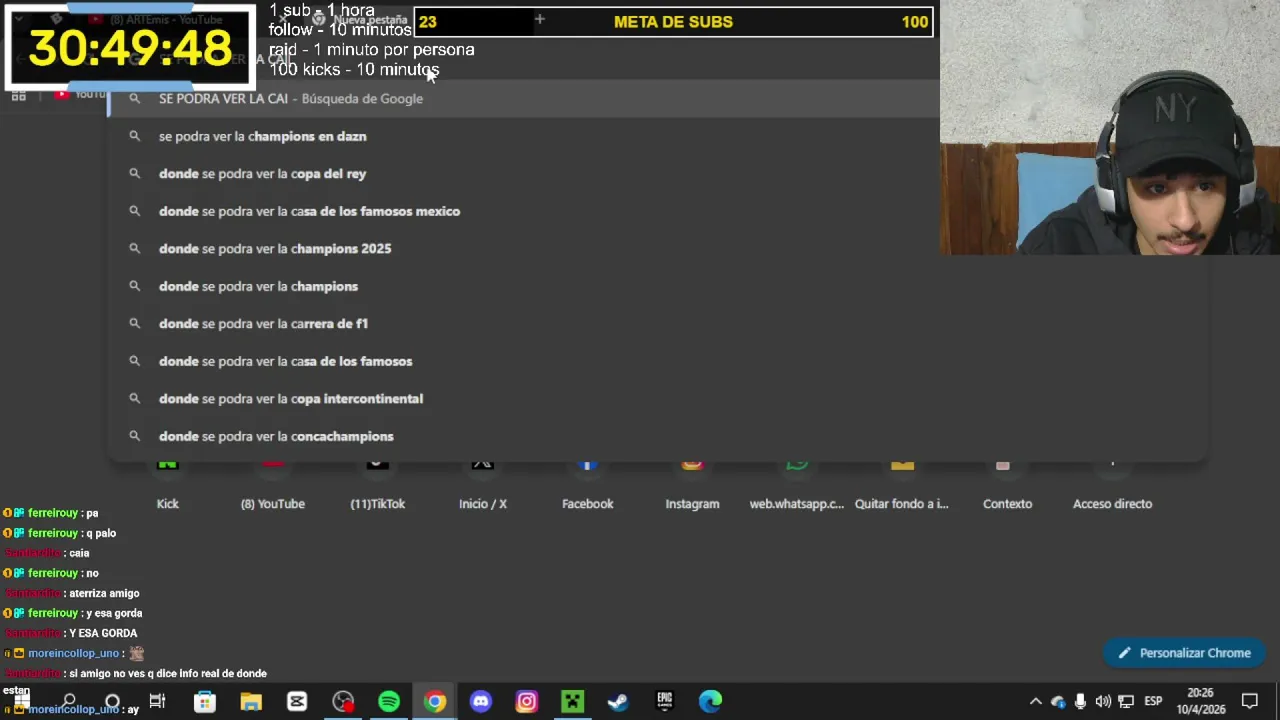Open the Quitar fondo a i... shortcut
Image resolution: width=1280 pixels, height=720 pixels.
[x=902, y=485]
